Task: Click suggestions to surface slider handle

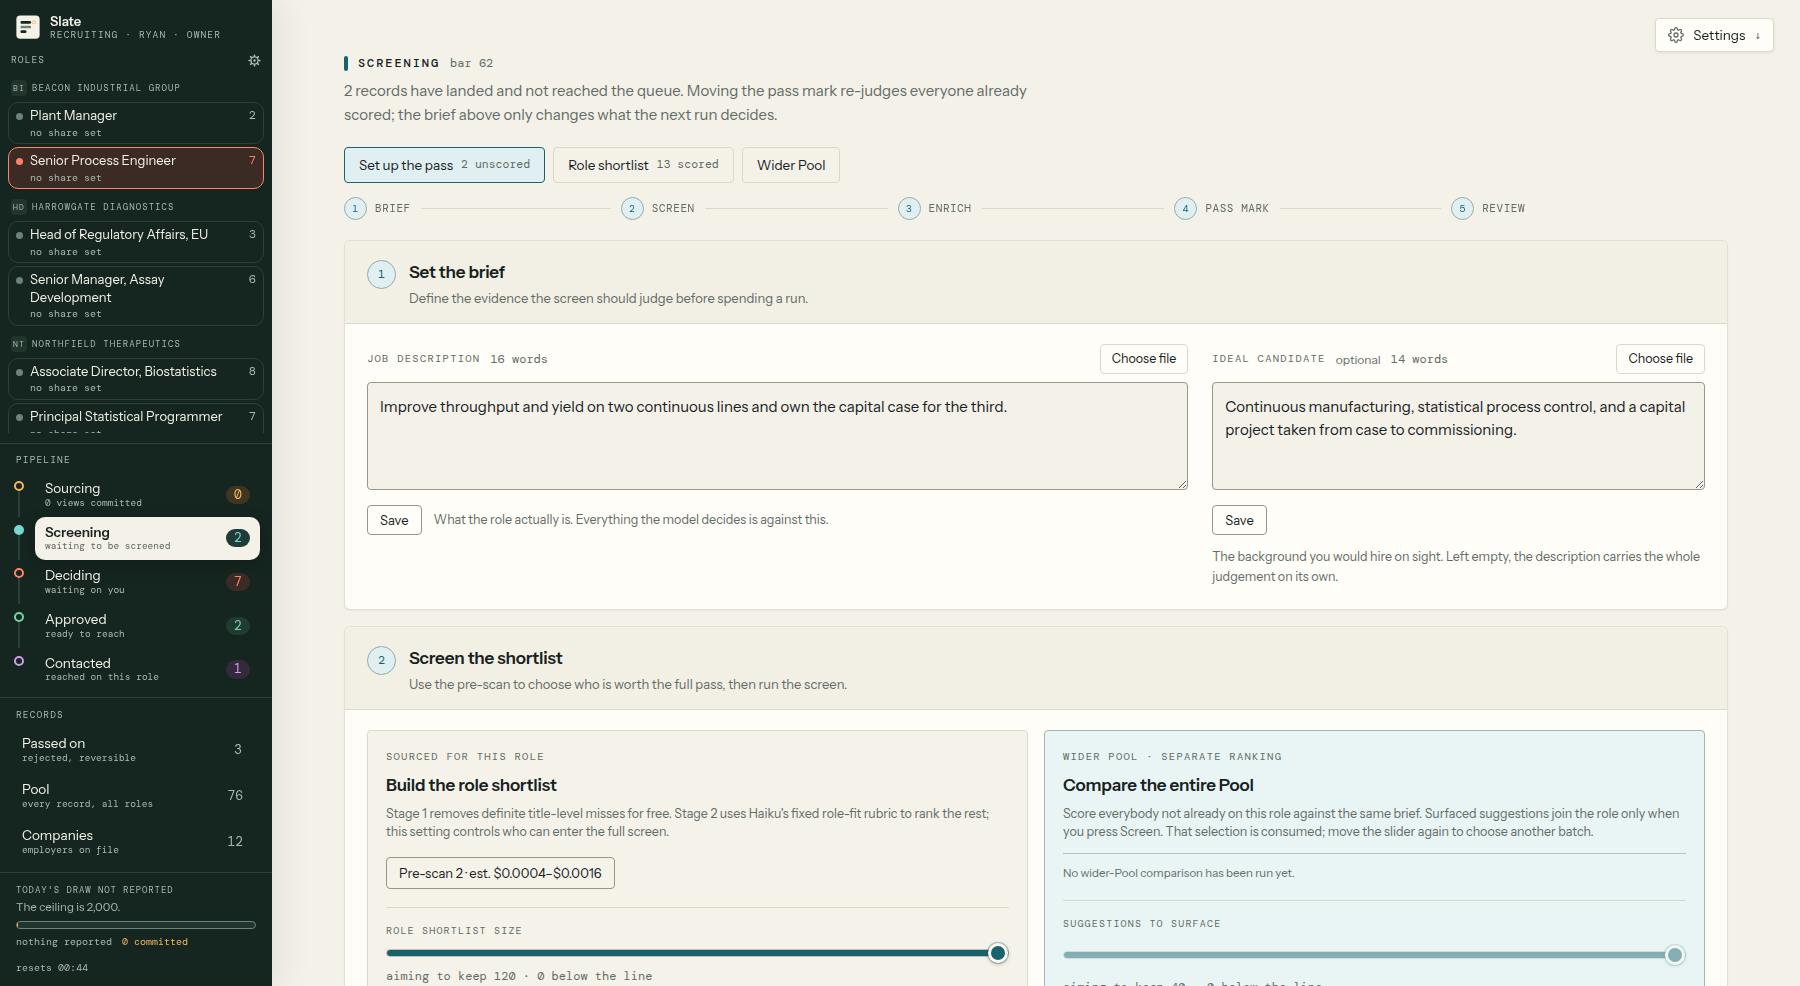Action: (1675, 955)
